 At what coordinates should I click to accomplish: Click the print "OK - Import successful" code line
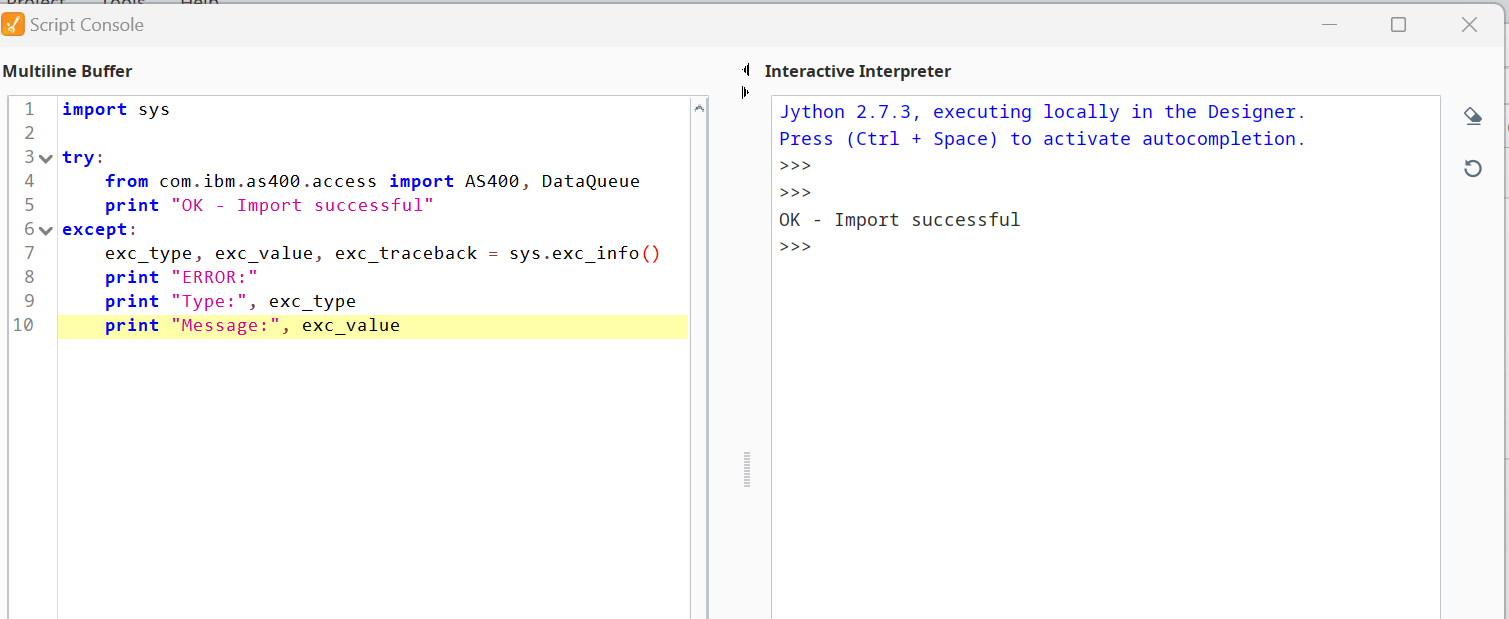[269, 205]
